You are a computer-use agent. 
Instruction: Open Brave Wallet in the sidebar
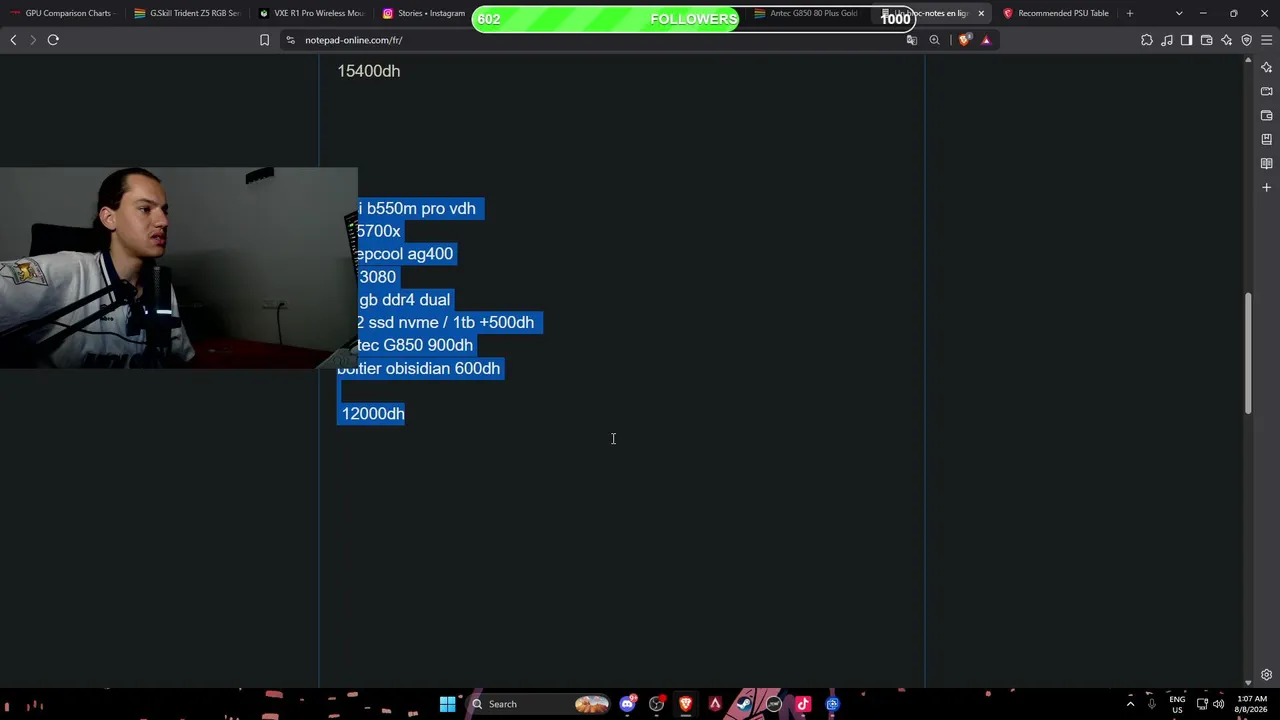1266,115
